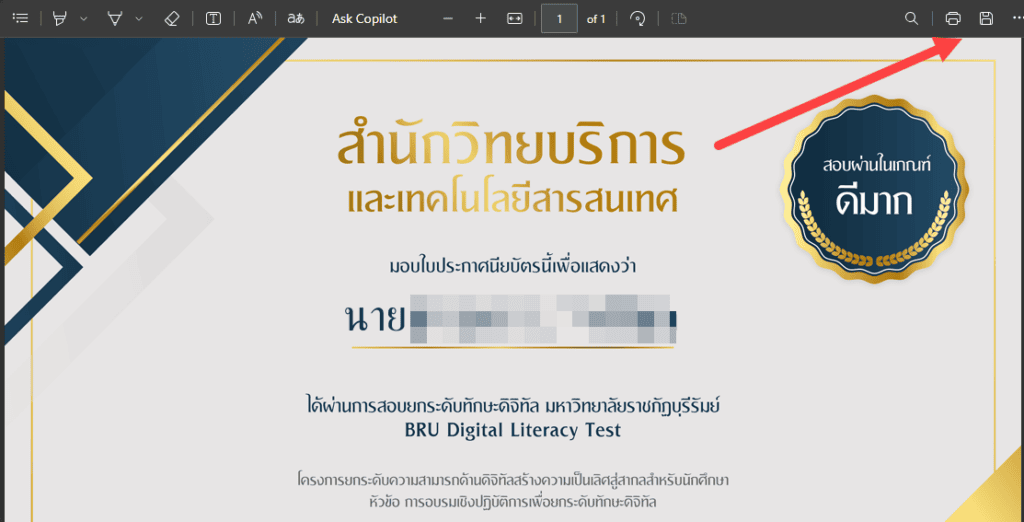
Task: Click the 'มอบใบประกาศนียบัตรนี้เพื่อแสดงว่า' line
Action: pyautogui.click(x=513, y=267)
